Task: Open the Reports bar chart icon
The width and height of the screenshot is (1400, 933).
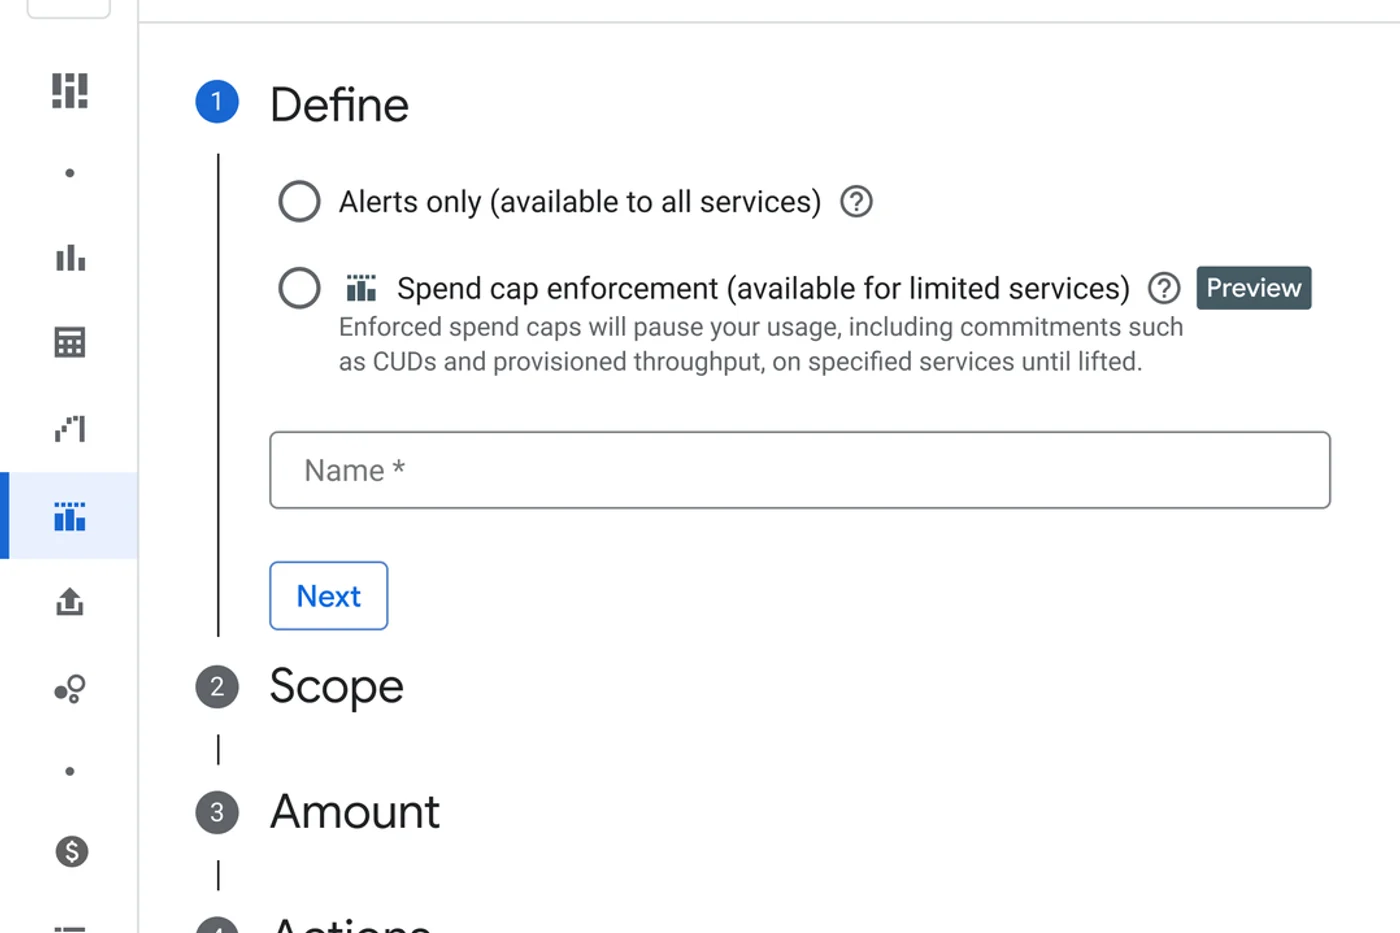Action: pos(70,258)
